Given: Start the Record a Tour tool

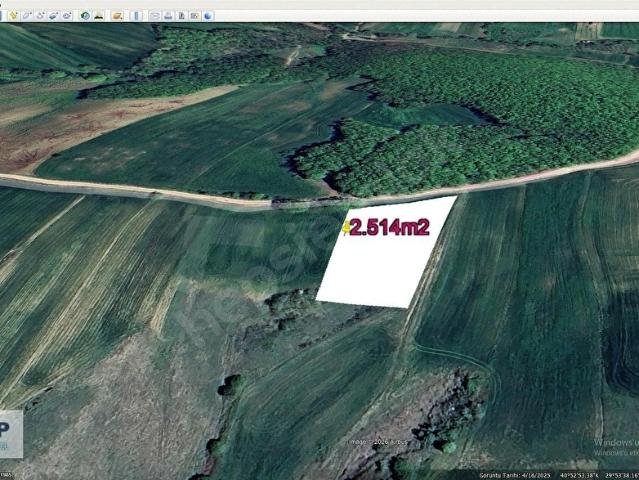Looking at the screenshot, I should 67,15.
